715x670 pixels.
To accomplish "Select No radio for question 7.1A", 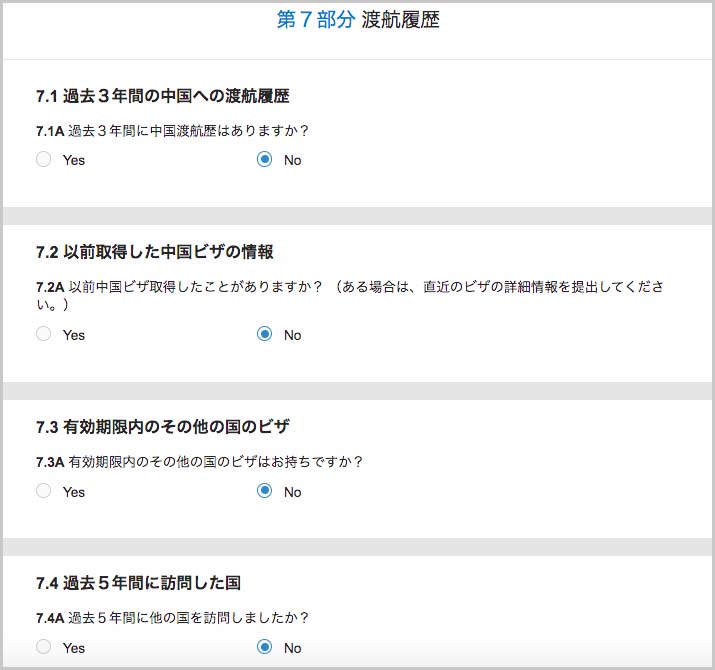I will (264, 159).
